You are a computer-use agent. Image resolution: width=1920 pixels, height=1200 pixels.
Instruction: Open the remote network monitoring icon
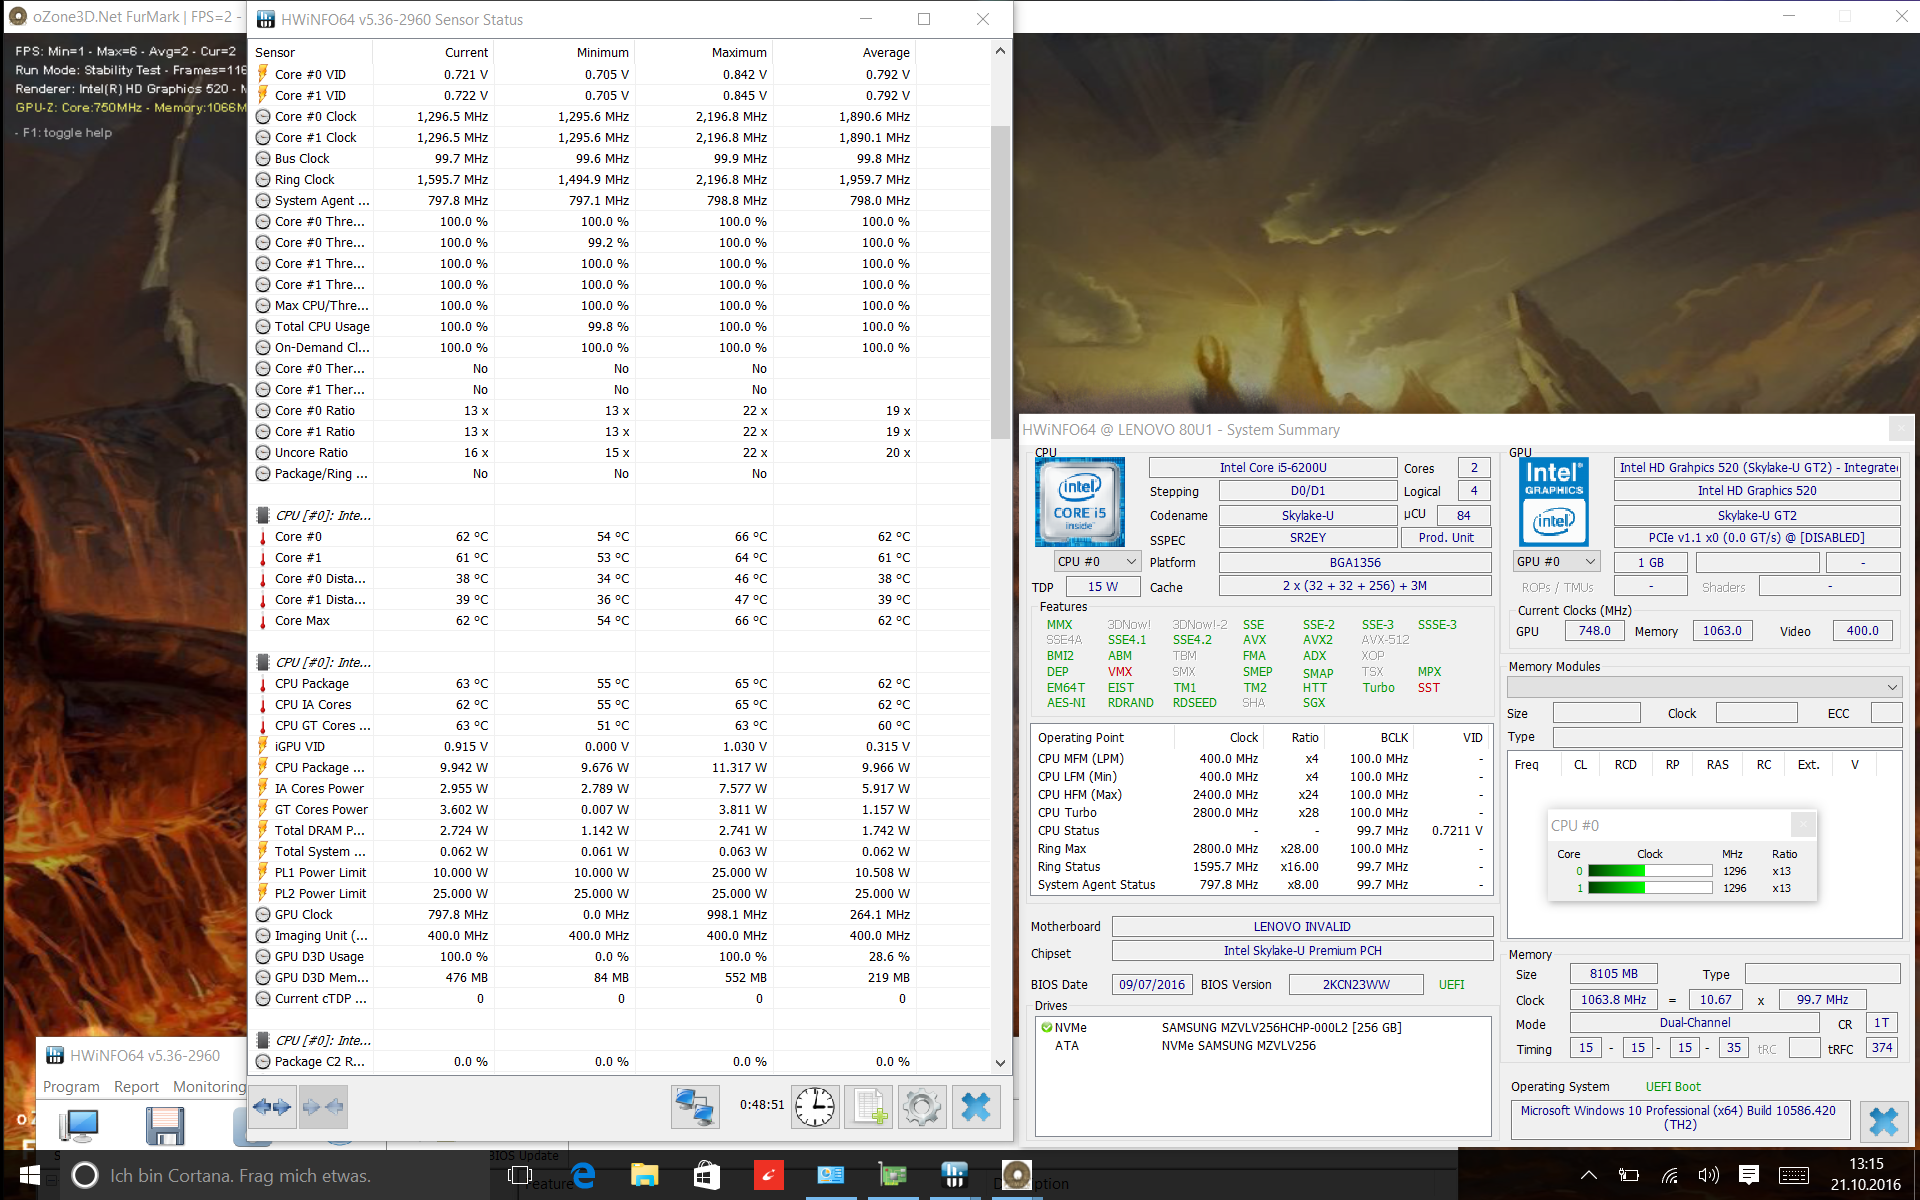click(x=695, y=1107)
